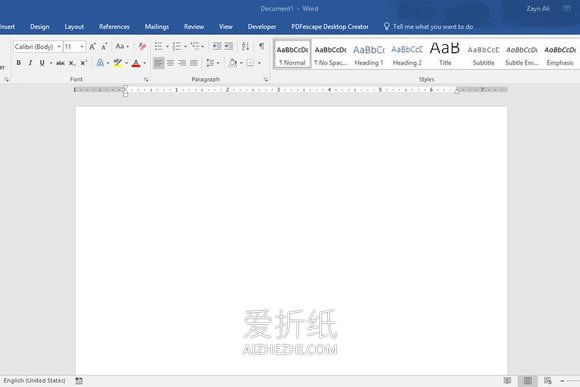Click the English (United States) language indicator
The image size is (580, 387).
click(x=34, y=381)
